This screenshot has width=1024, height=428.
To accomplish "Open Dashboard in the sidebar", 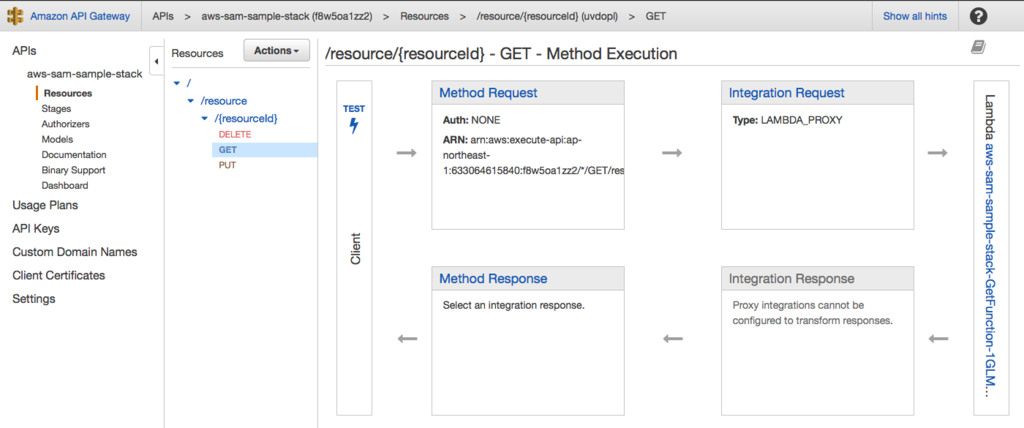I will (x=65, y=186).
